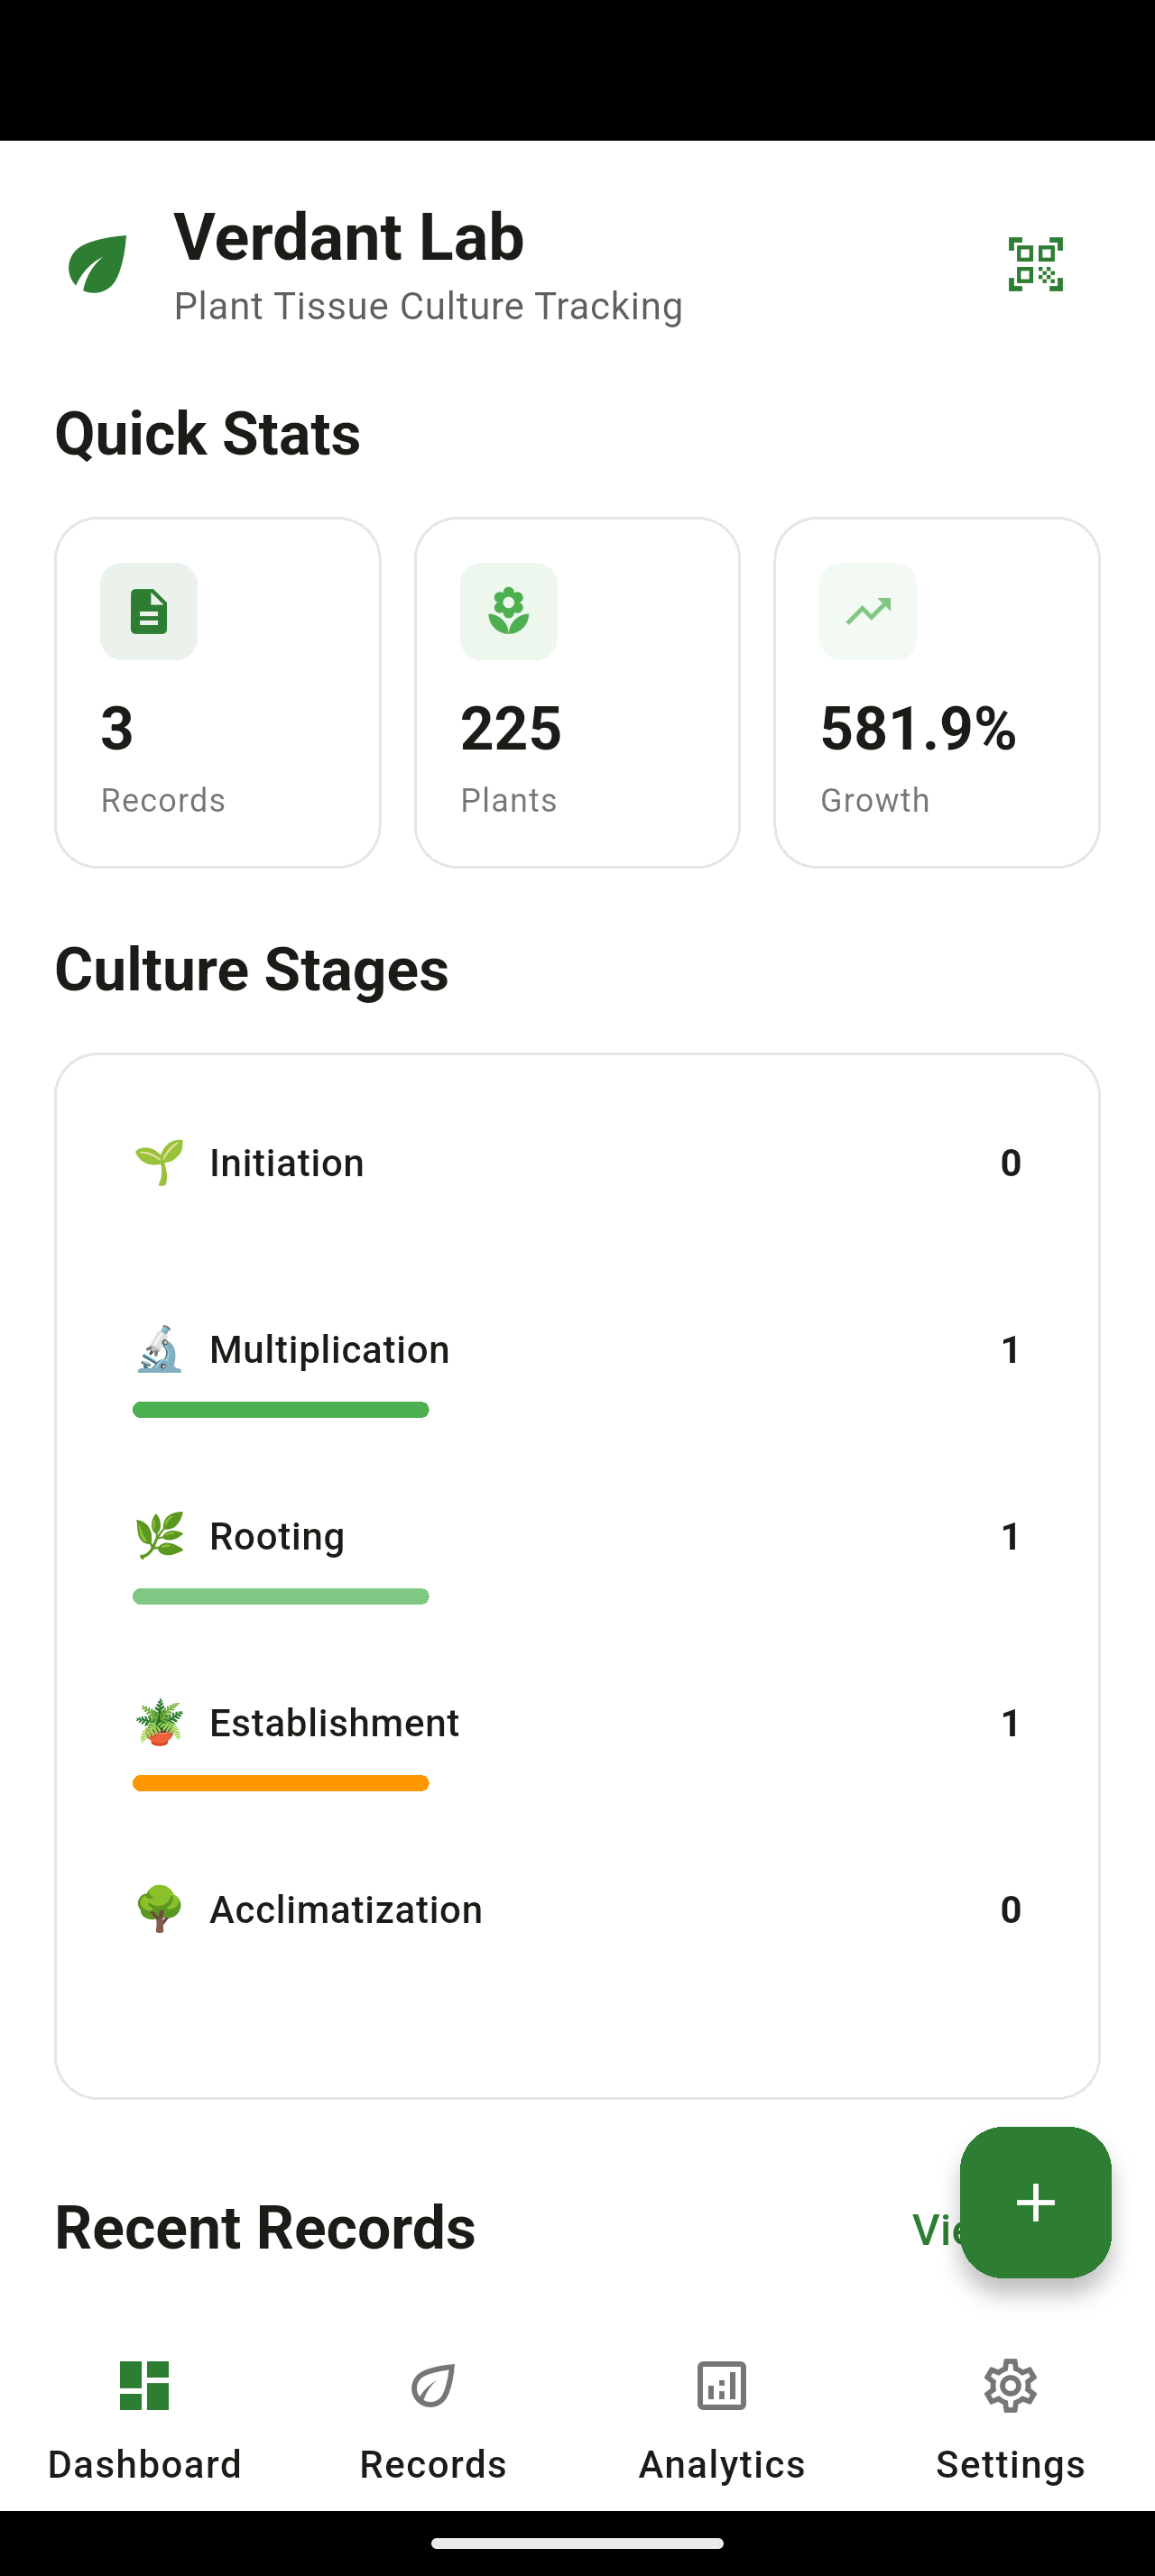Screen dimensions: 1155x2576
Task: Tap the green plus button to add record
Action: point(1035,2202)
